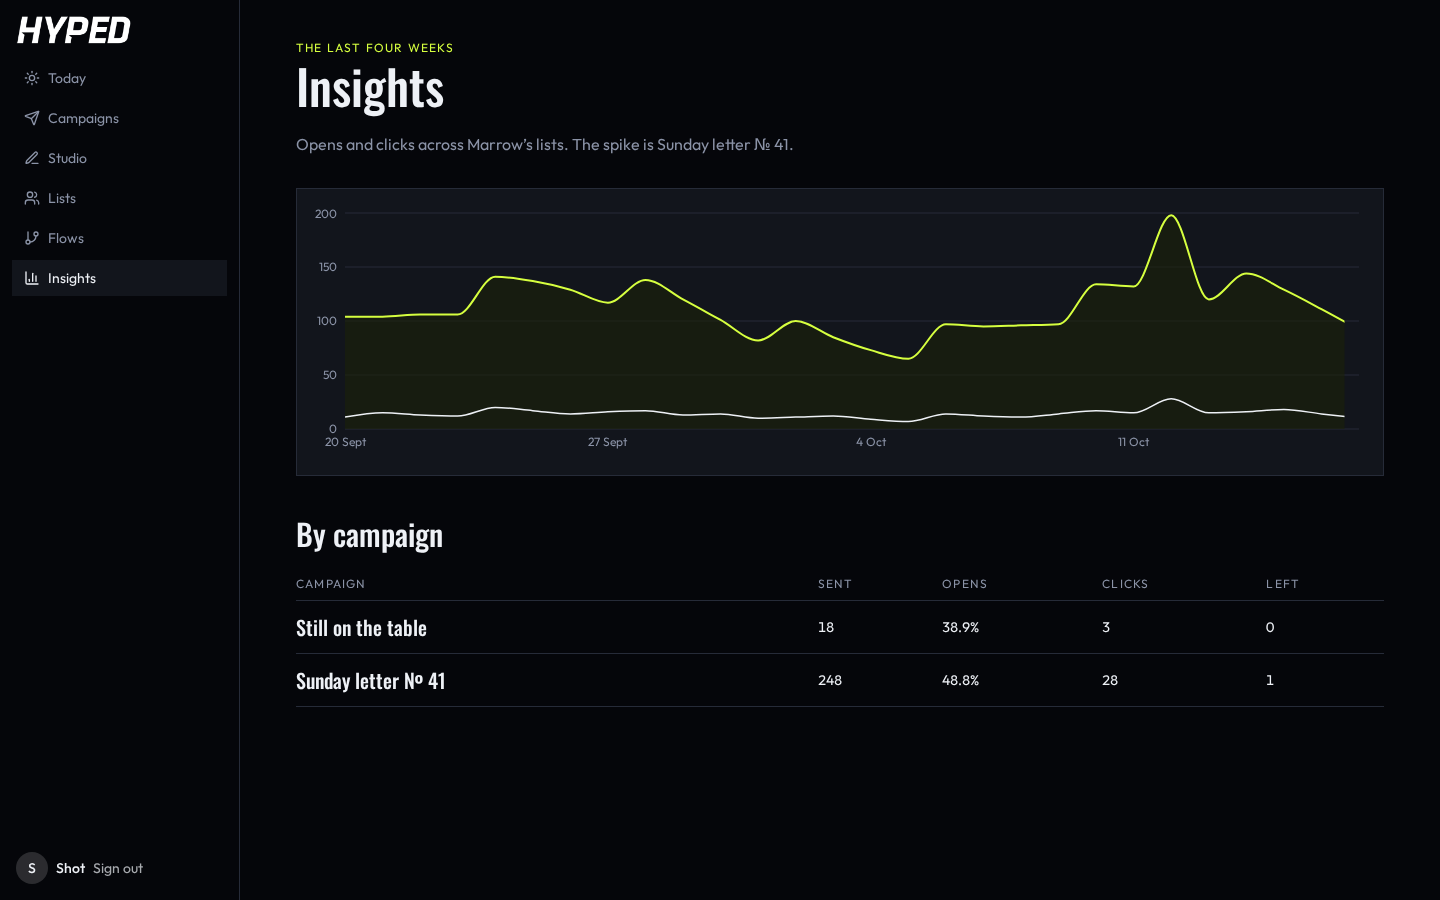Click the Opens column header
This screenshot has width=1440, height=900.
pyautogui.click(x=965, y=584)
